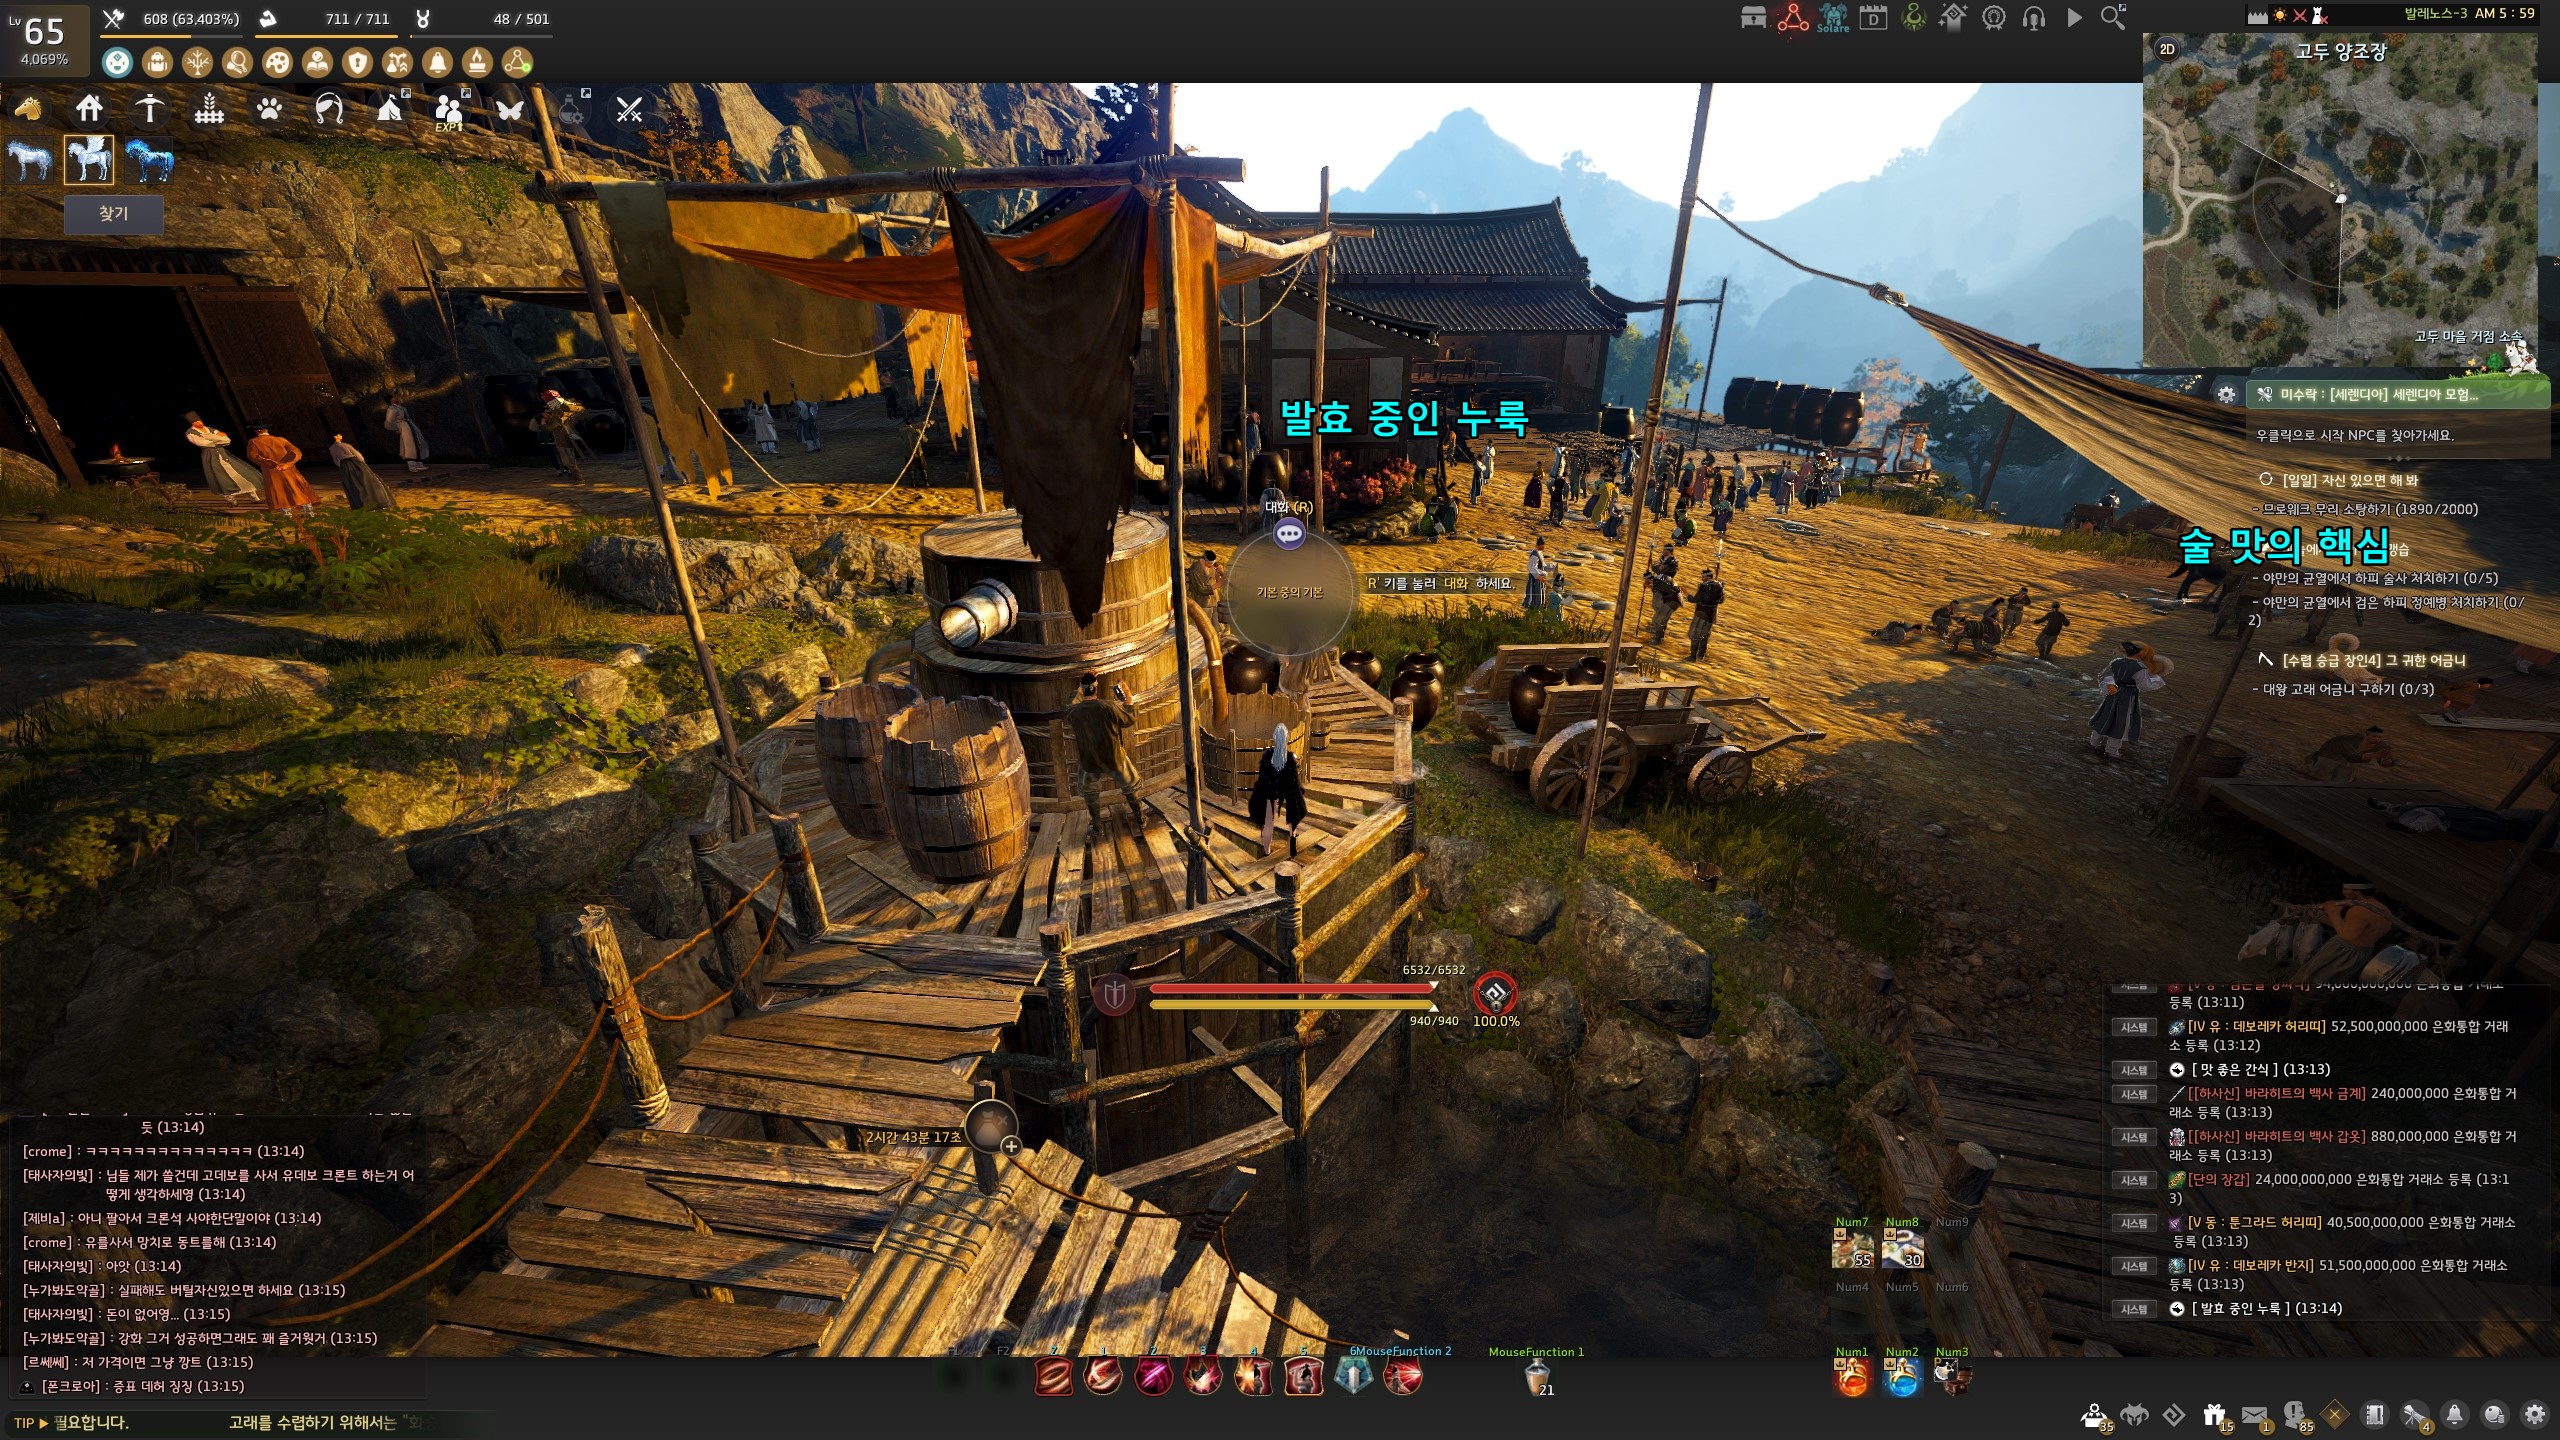
Task: Click the red health bar
Action: tap(1290, 988)
